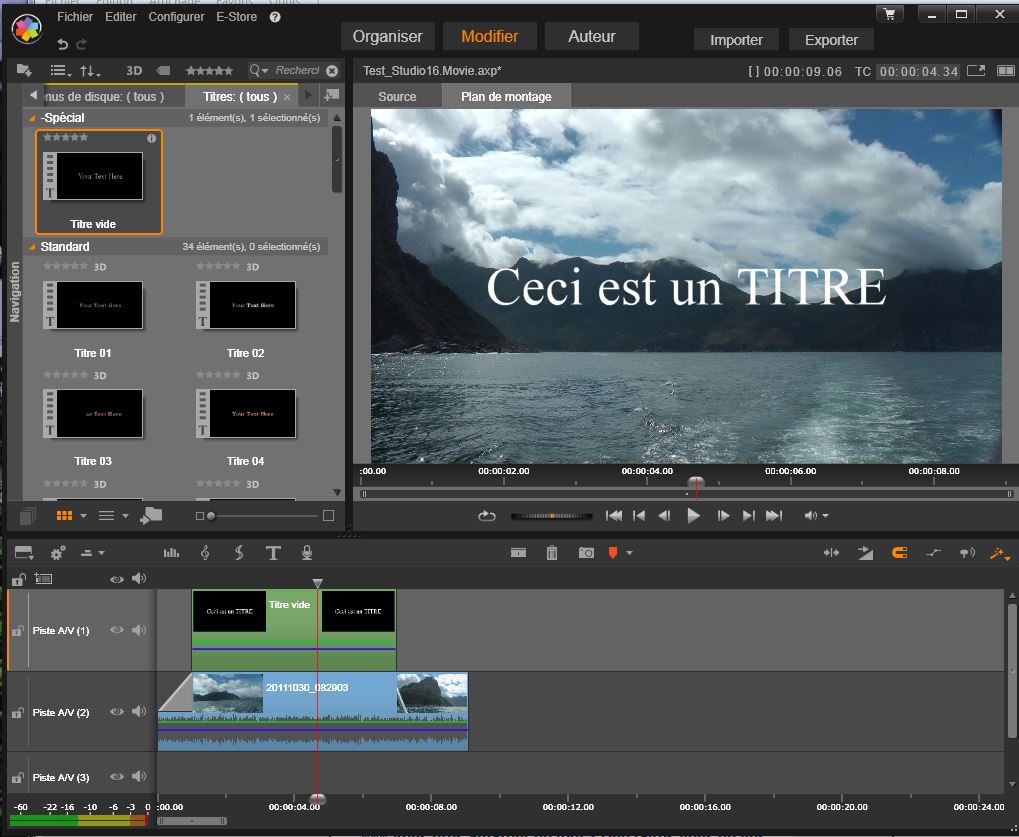
Task: Open the audio mixer icon
Action: point(171,553)
